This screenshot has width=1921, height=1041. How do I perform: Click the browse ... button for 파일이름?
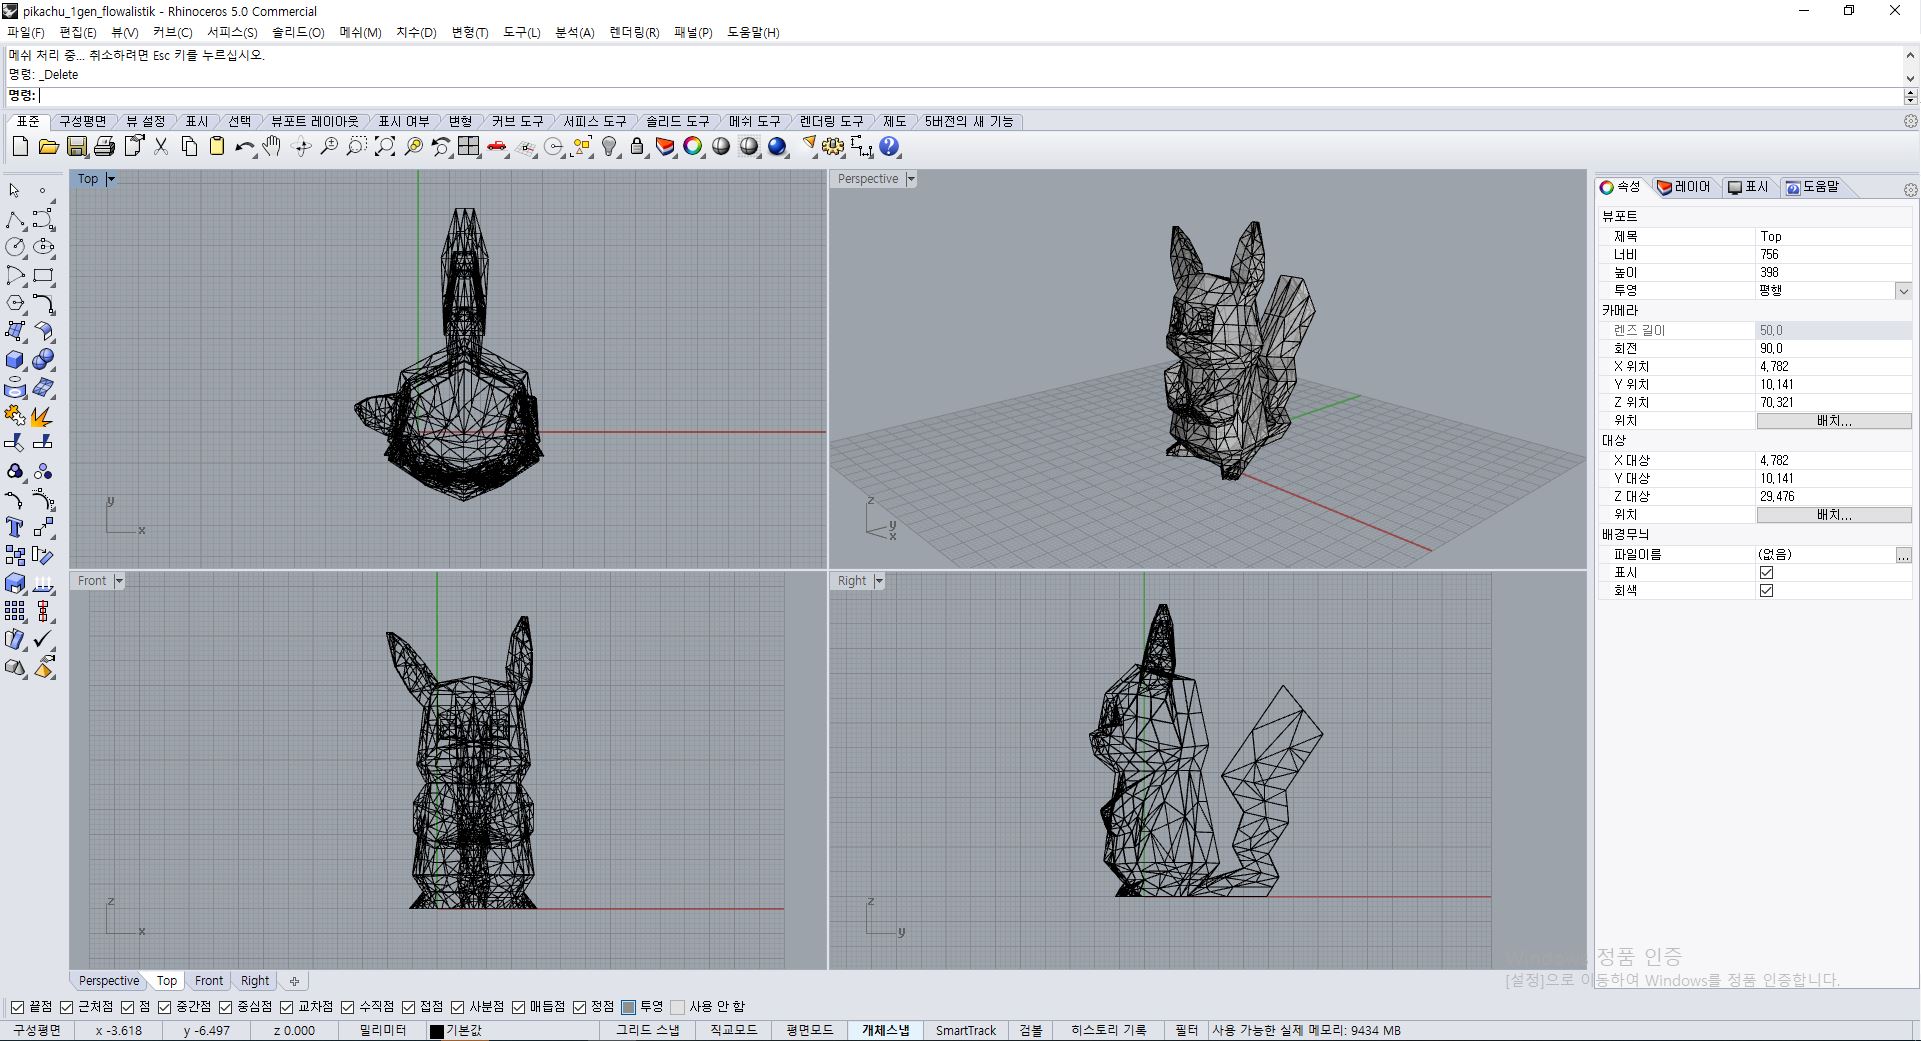coord(1903,555)
